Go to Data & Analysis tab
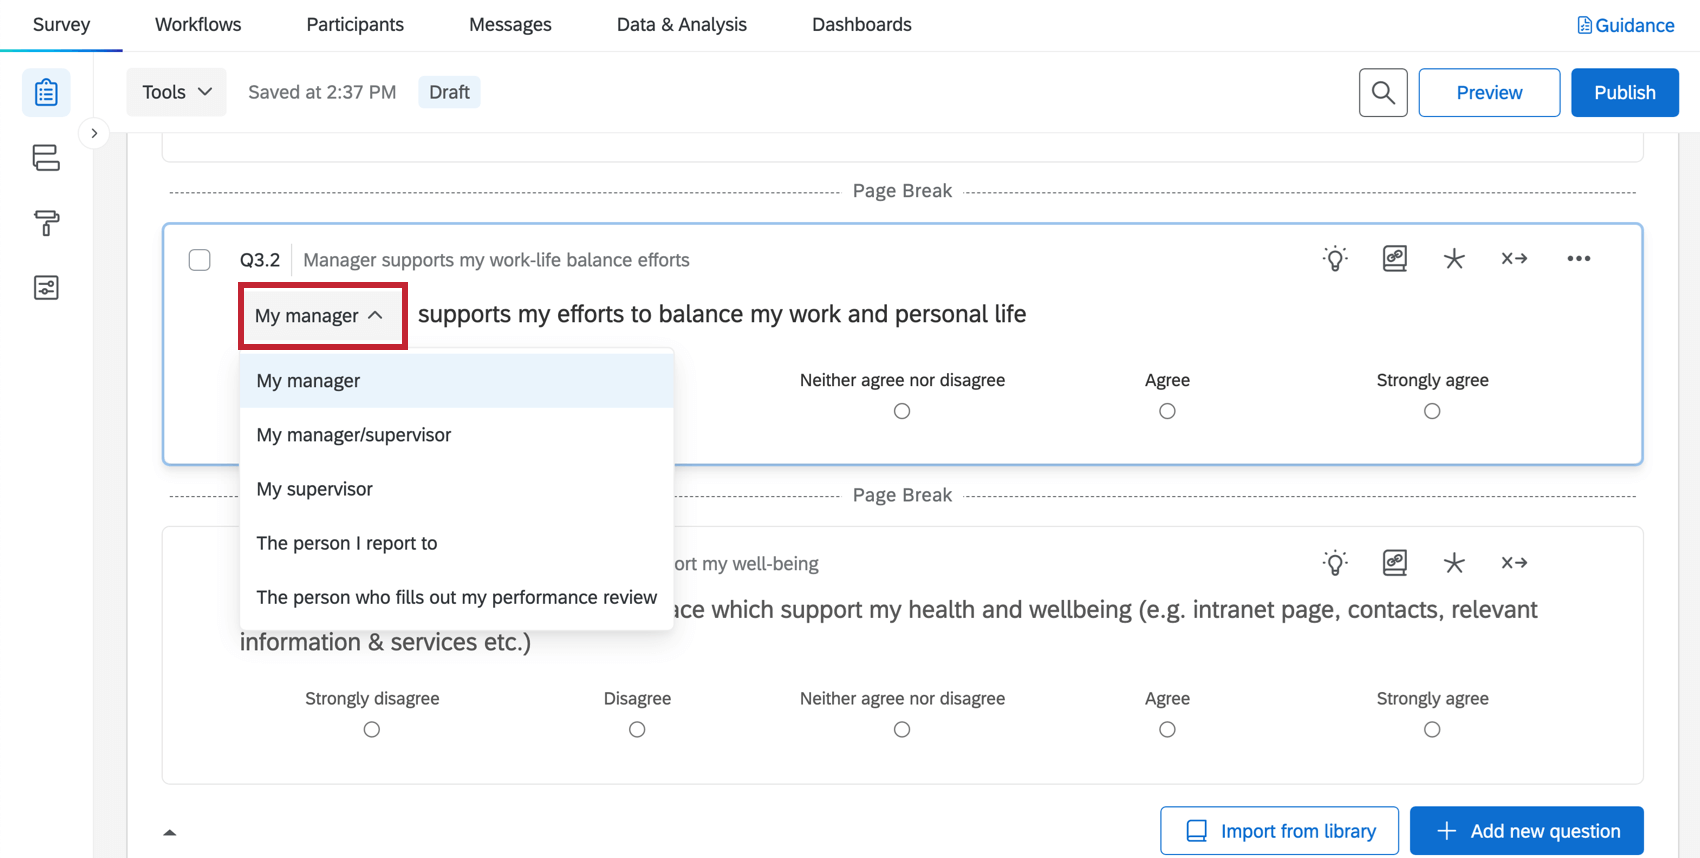Image resolution: width=1700 pixels, height=858 pixels. (681, 25)
